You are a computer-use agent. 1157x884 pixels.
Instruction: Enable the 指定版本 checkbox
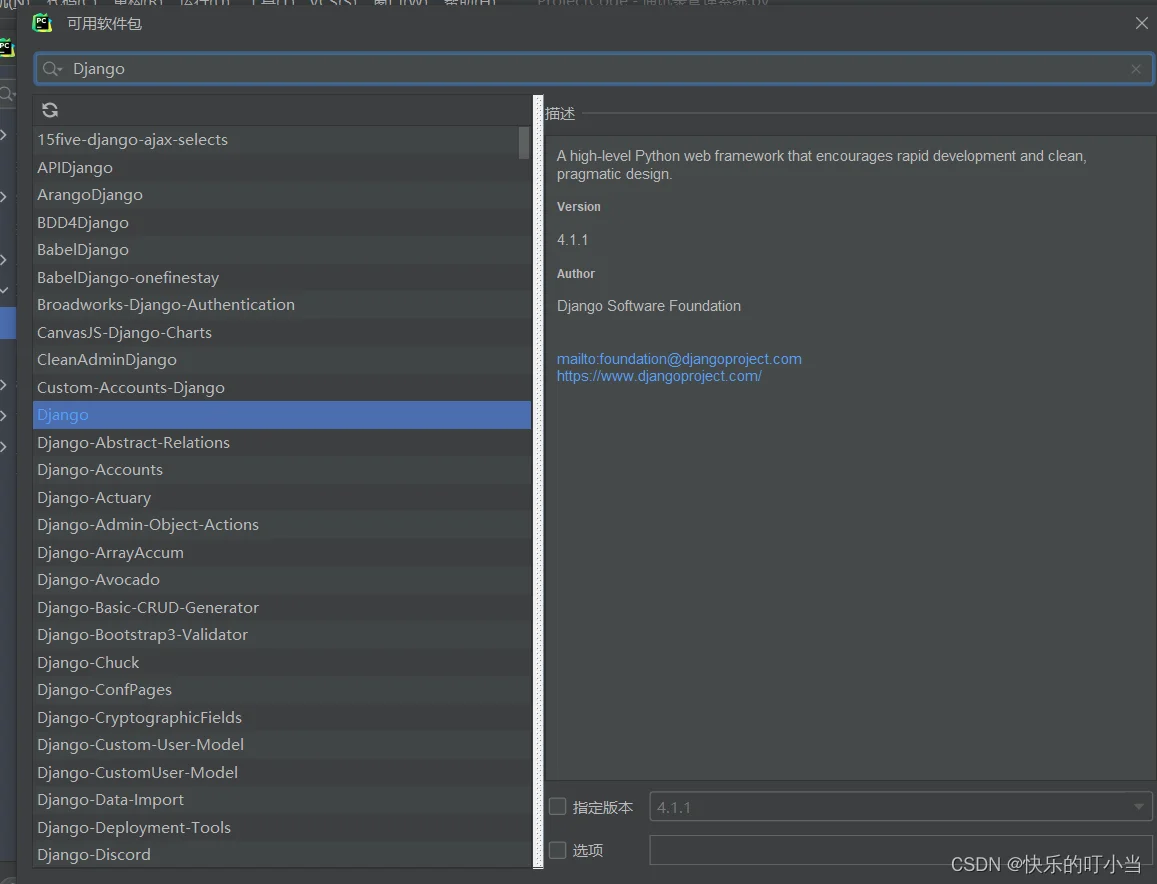pos(558,807)
